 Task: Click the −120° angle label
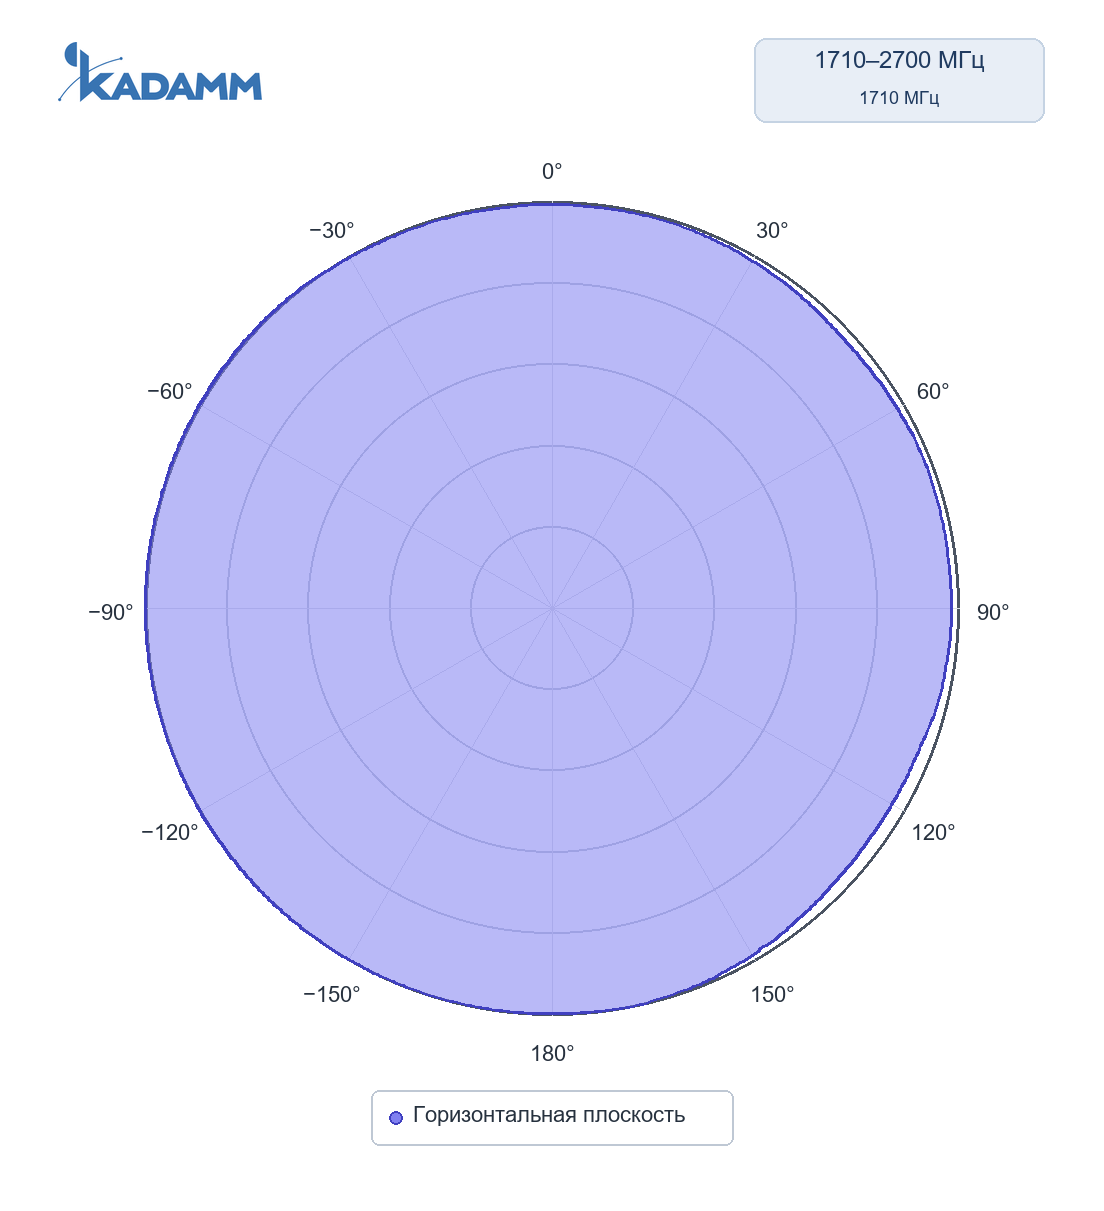[x=170, y=832]
